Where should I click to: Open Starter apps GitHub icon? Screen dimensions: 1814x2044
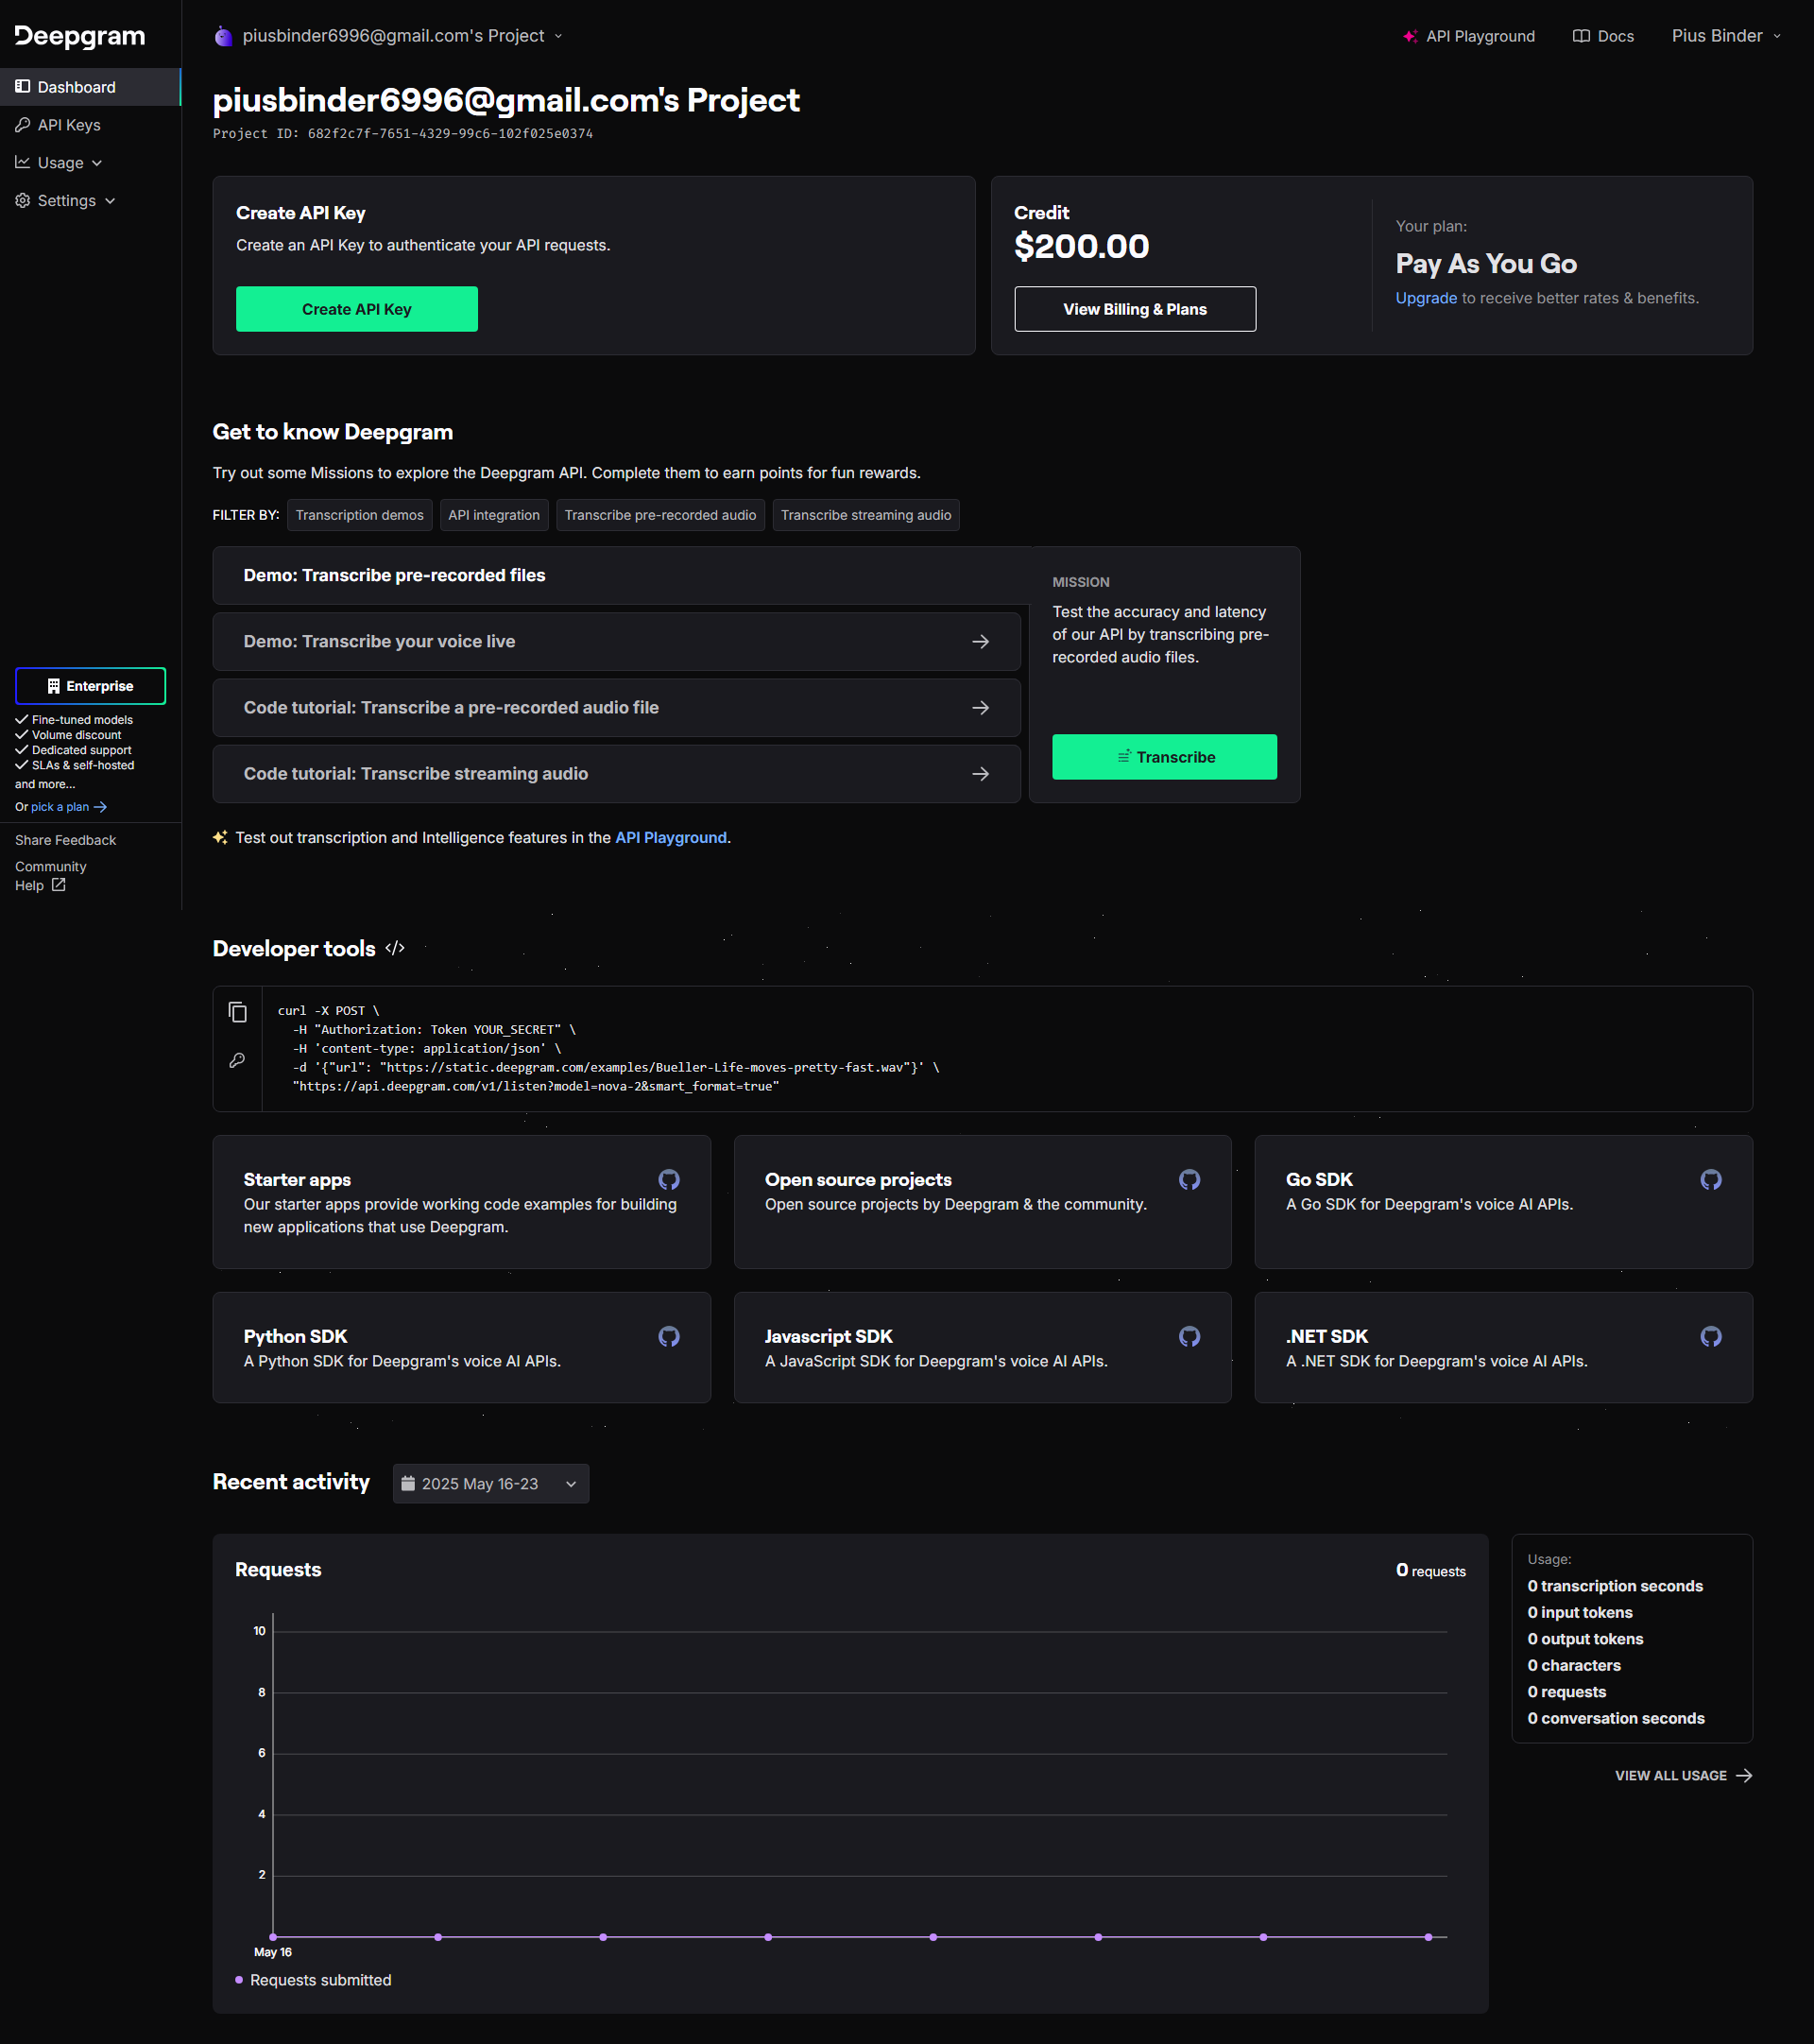[669, 1180]
